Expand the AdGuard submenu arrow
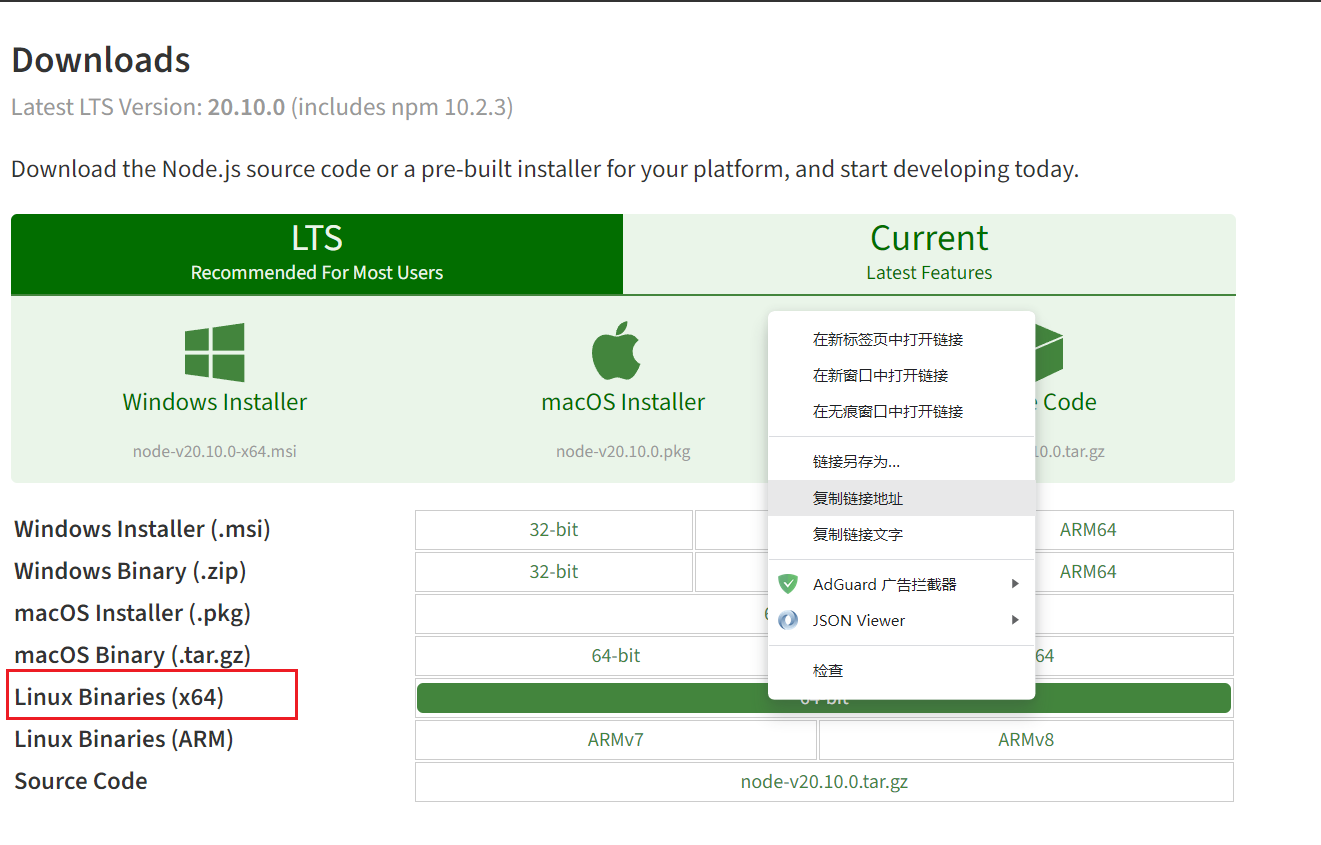This screenshot has height=845, width=1321. coord(1015,584)
